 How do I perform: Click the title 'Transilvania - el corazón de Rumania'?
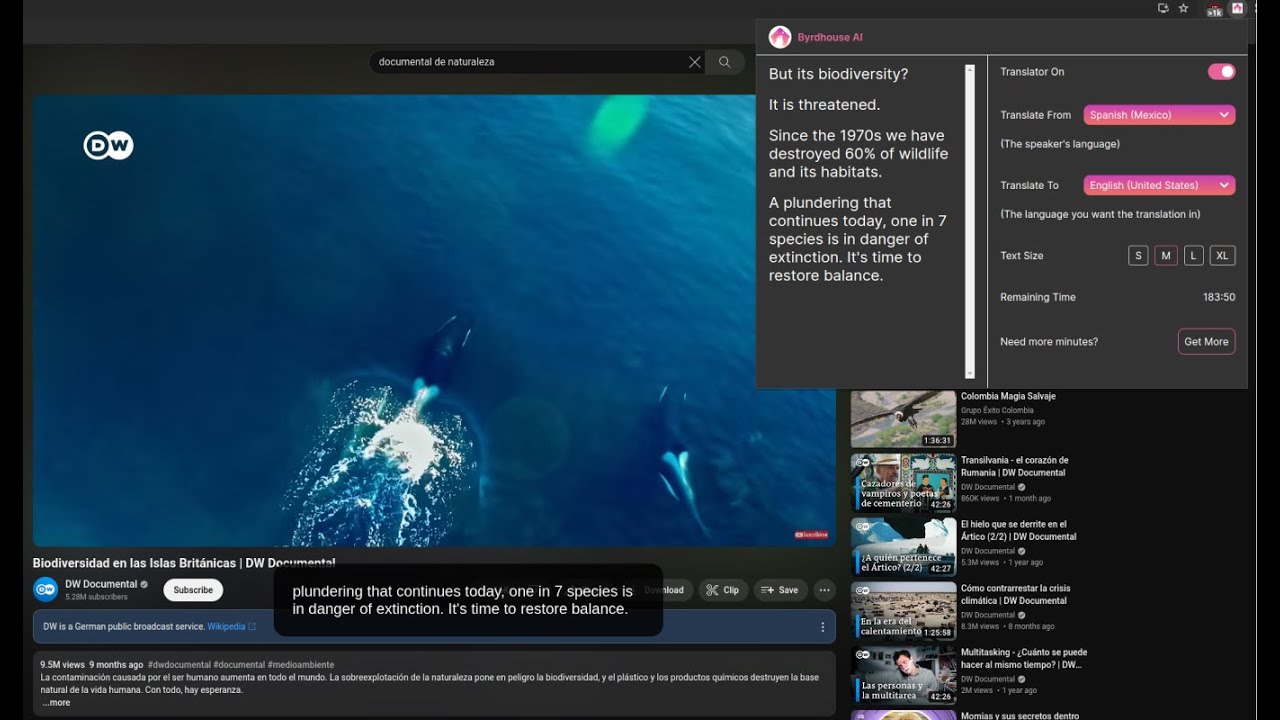1014,467
